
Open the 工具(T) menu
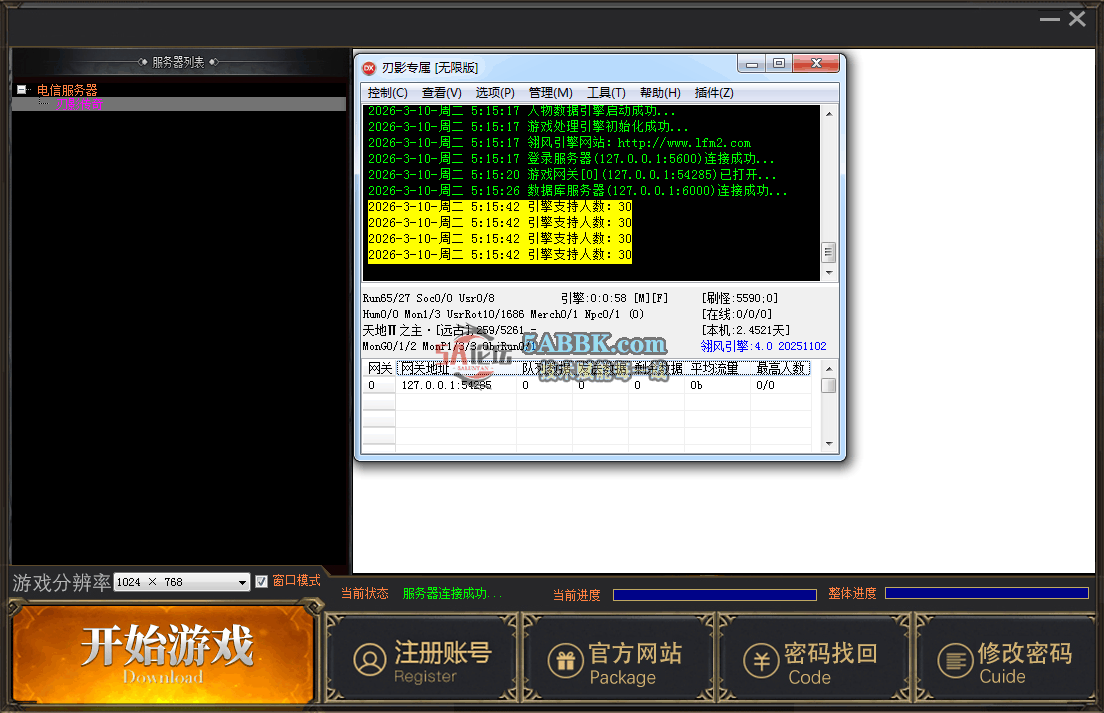tap(605, 91)
